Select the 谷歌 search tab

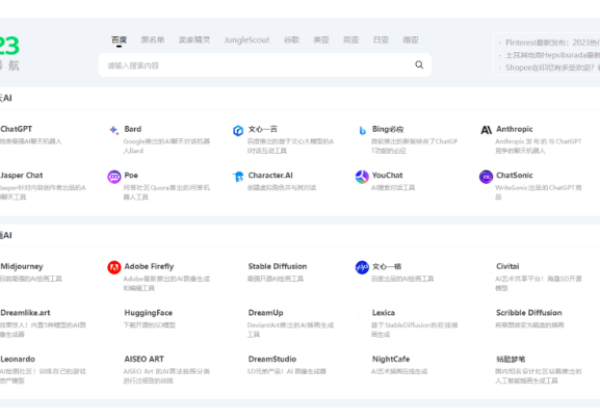292,40
